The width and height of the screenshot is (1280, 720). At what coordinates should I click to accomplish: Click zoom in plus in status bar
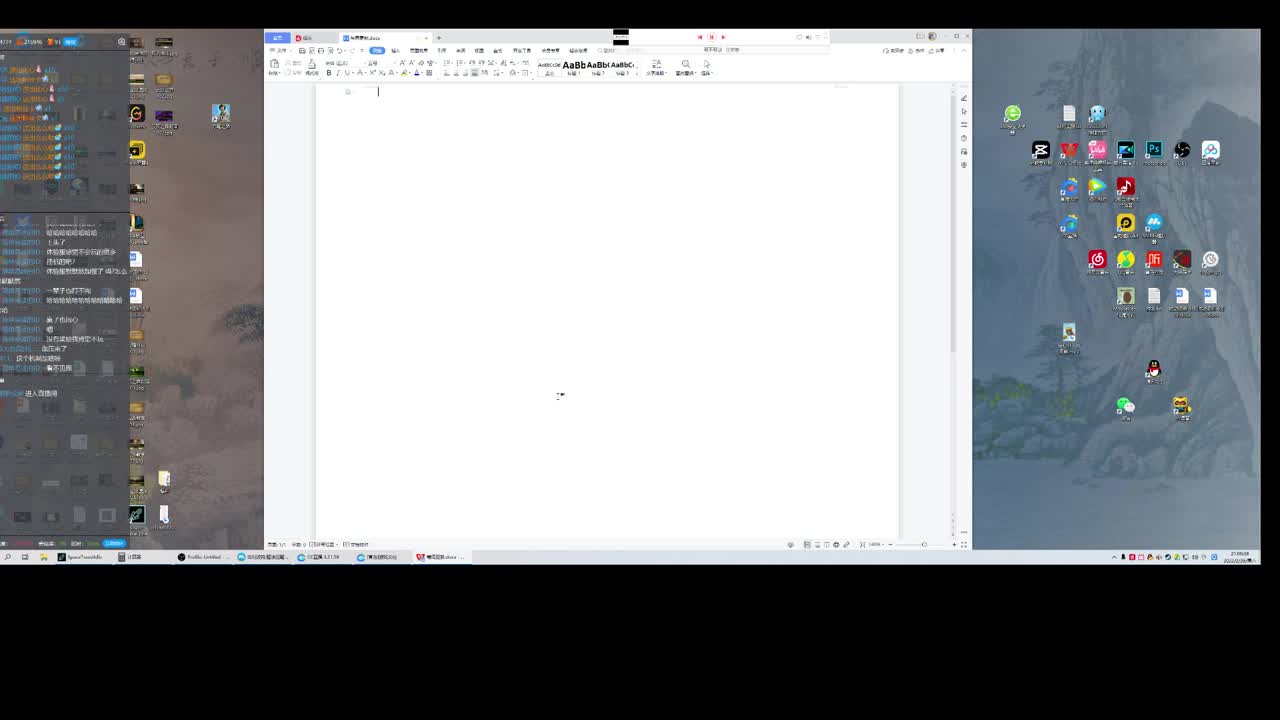pos(954,545)
